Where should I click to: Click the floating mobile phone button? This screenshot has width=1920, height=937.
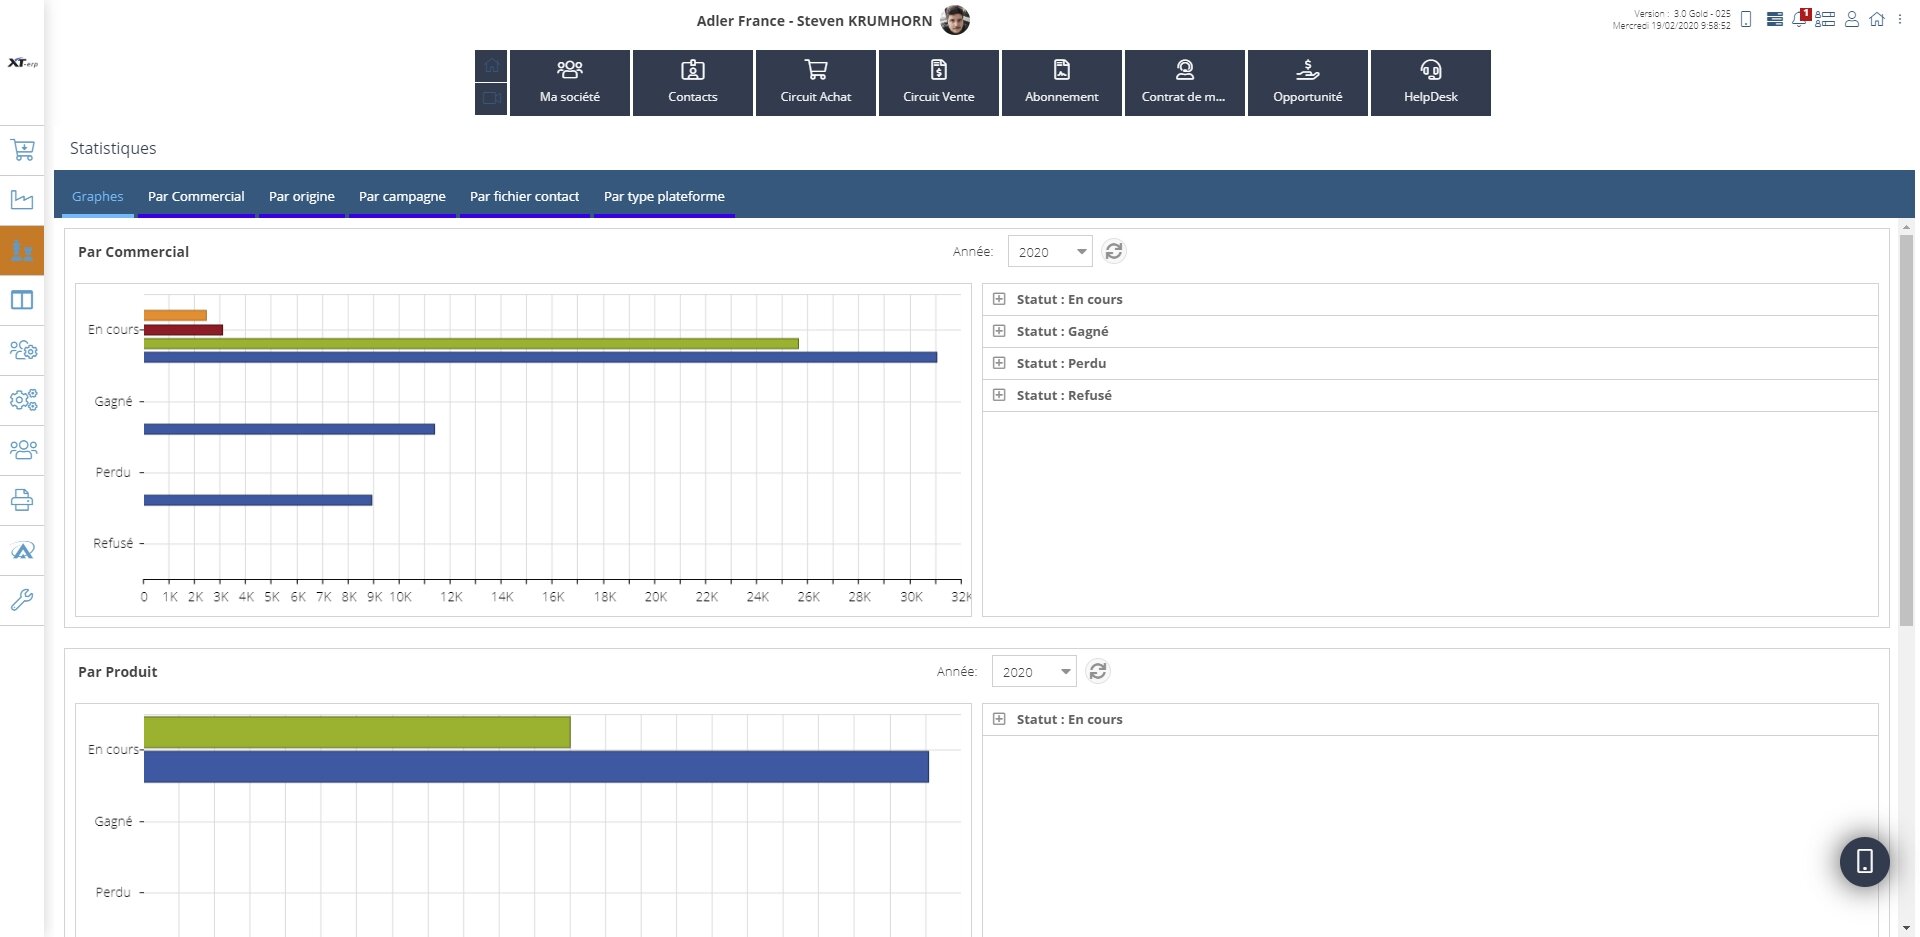(1864, 862)
